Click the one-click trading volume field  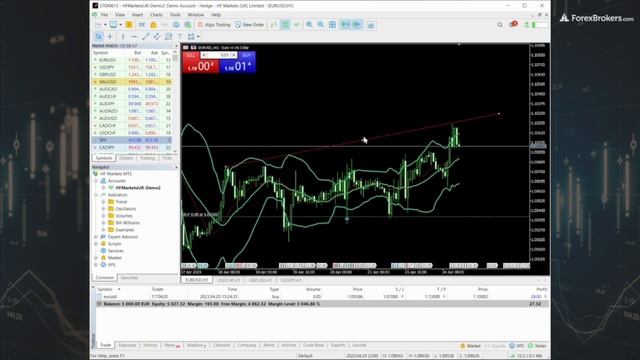(220, 55)
